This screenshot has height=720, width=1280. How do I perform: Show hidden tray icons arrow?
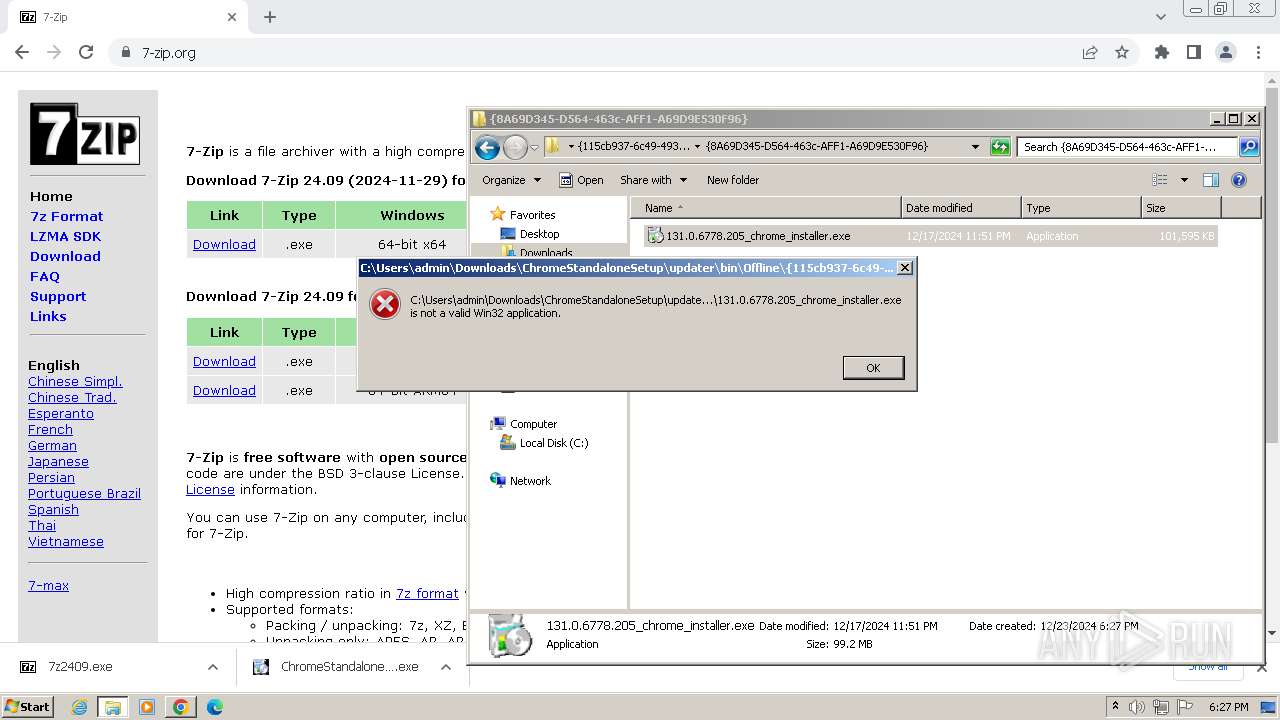(x=1115, y=706)
